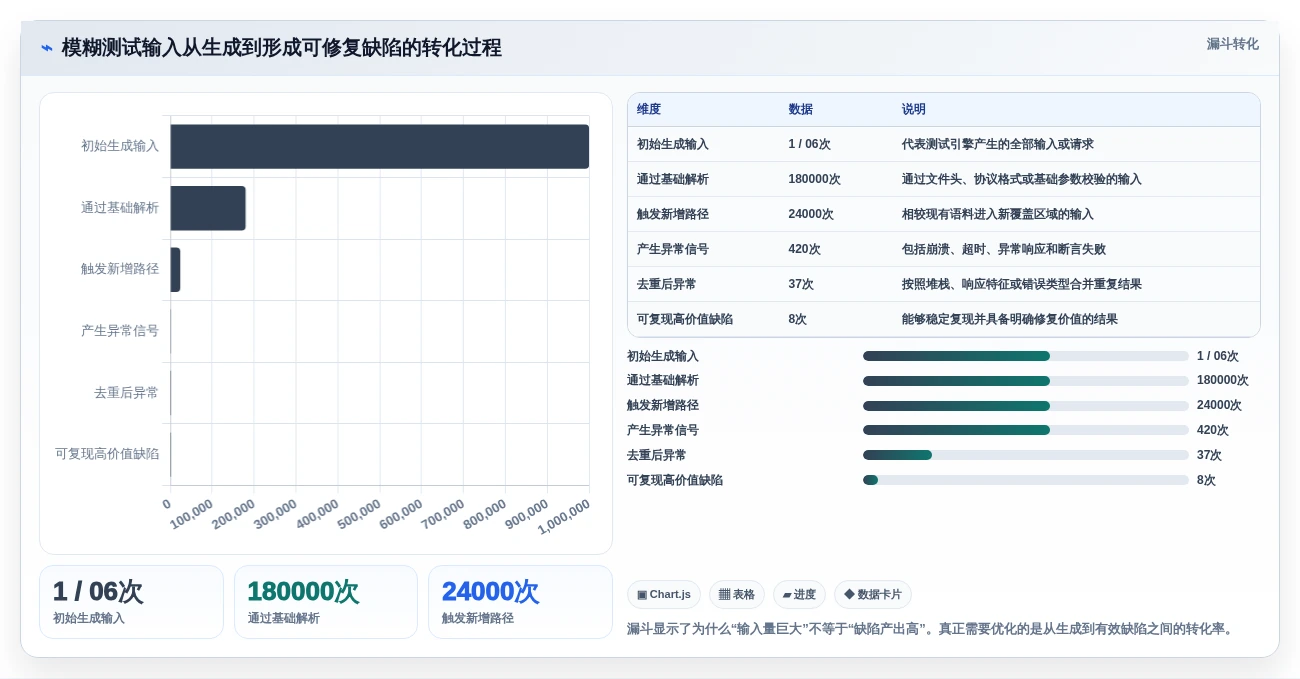Click the 500,000 x-axis tick label
This screenshot has height=679, width=1300.
point(360,514)
